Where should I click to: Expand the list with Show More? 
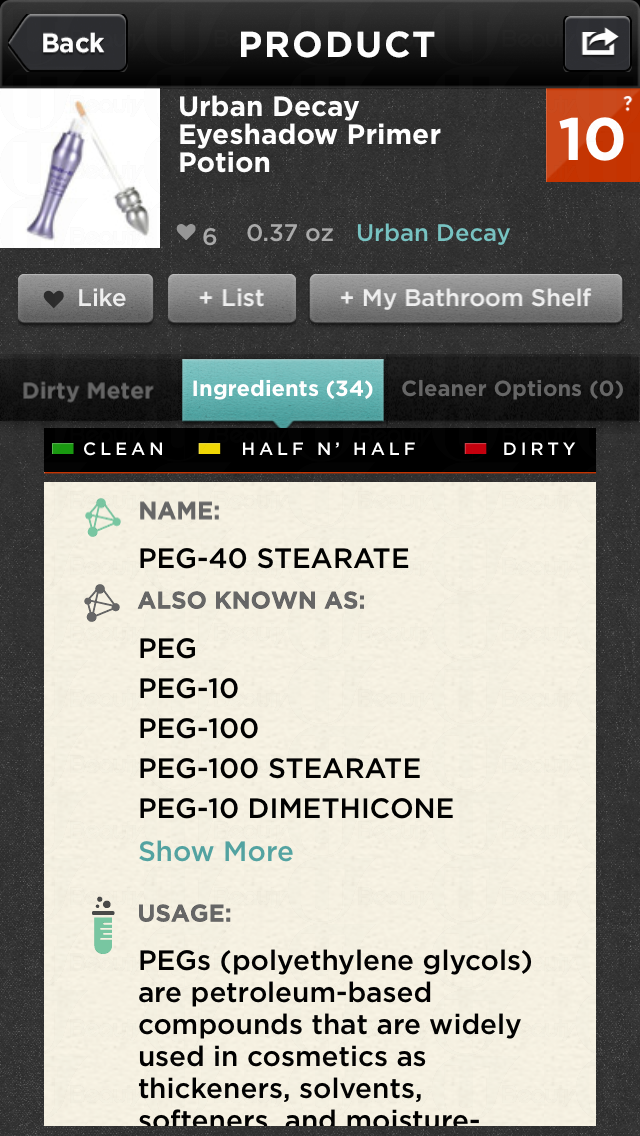point(216,851)
